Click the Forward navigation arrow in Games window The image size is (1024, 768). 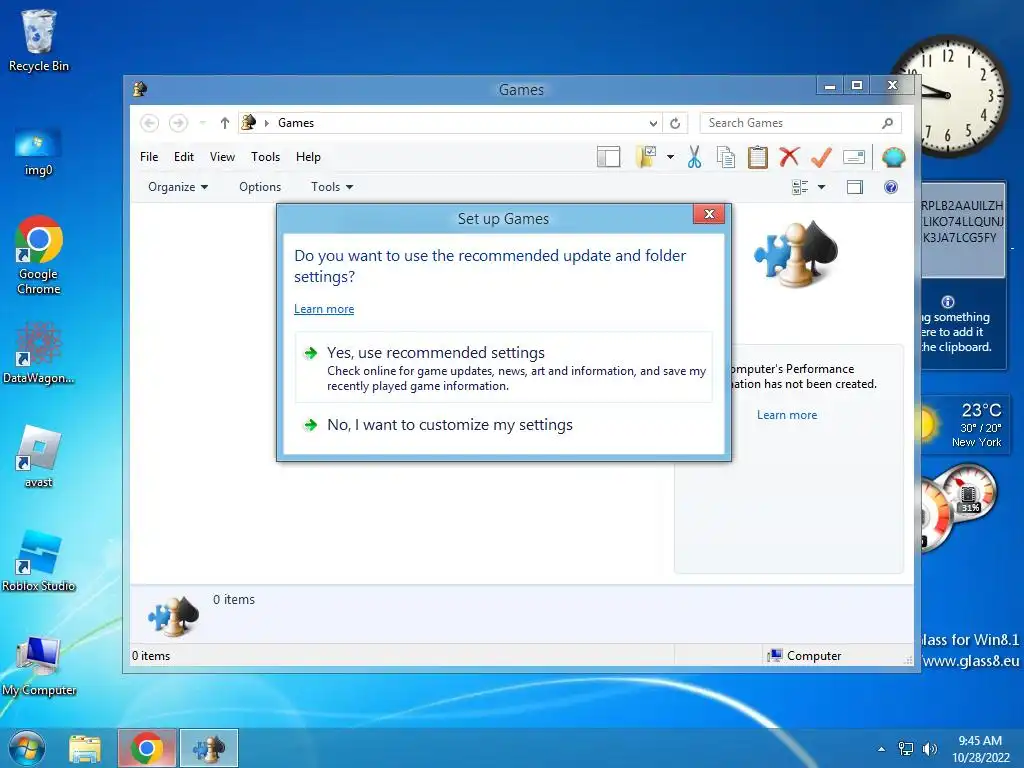point(178,123)
